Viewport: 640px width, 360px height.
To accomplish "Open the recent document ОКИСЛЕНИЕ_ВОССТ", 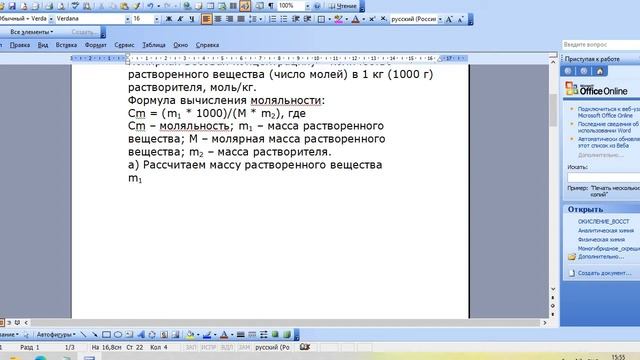I will pos(603,222).
